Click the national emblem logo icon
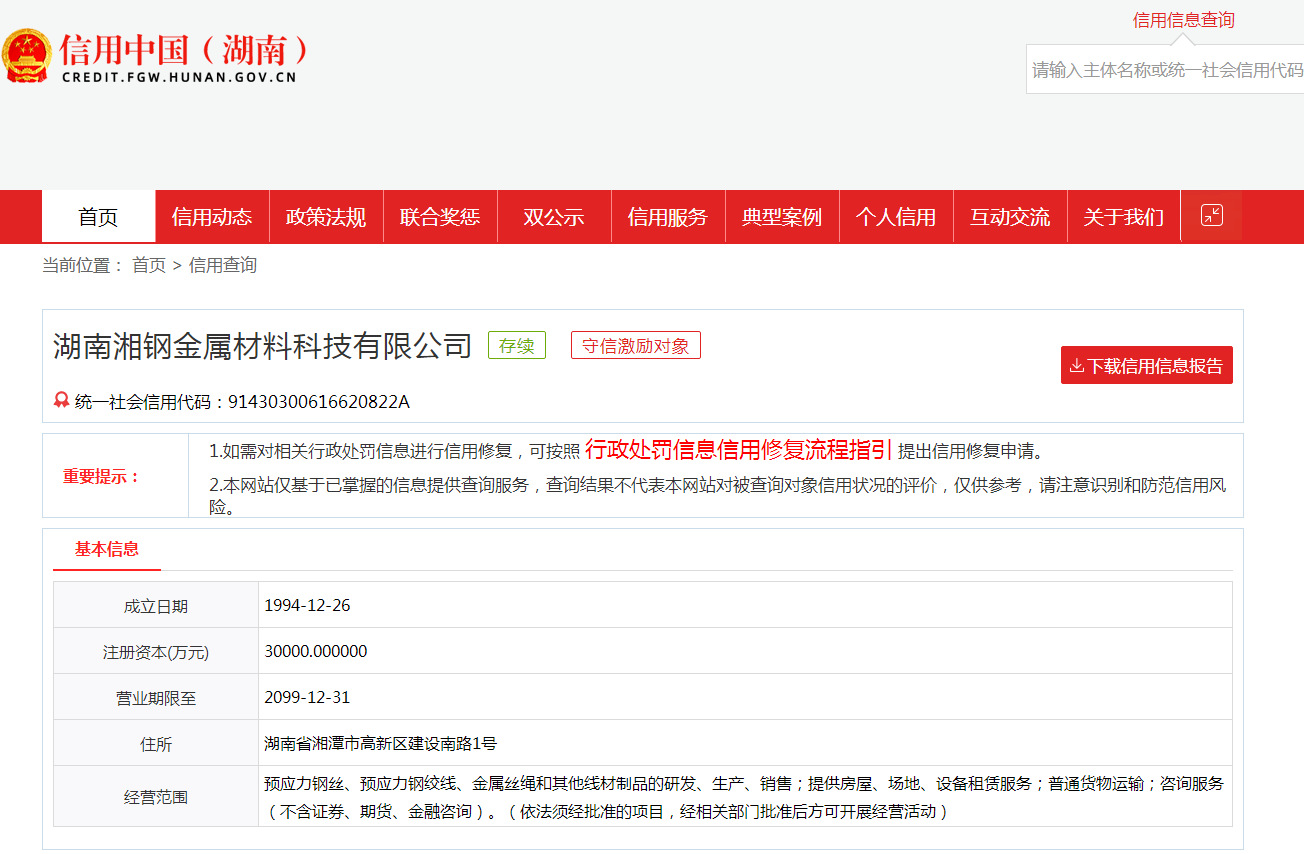 pos(27,56)
